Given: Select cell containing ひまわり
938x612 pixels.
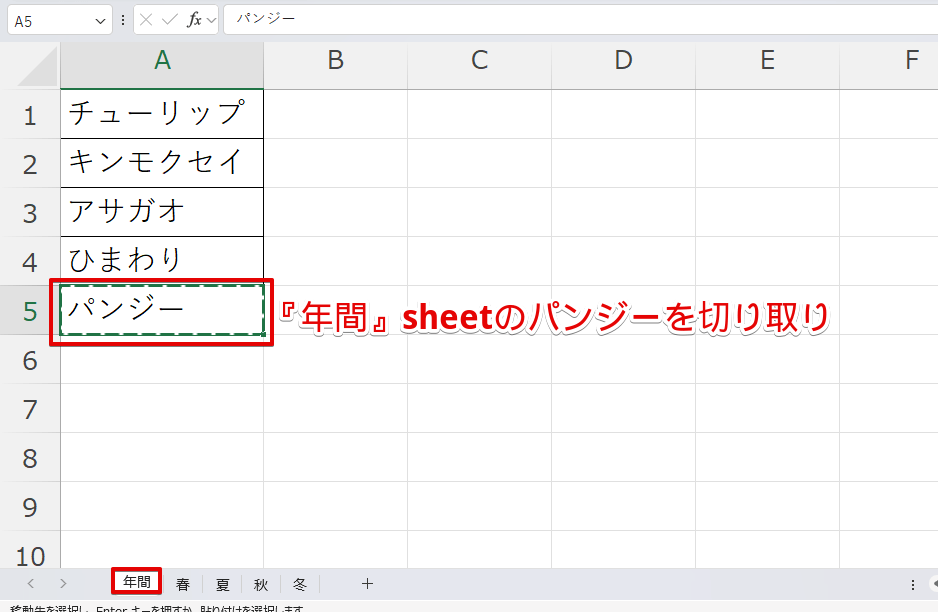Looking at the screenshot, I should pyautogui.click(x=162, y=261).
